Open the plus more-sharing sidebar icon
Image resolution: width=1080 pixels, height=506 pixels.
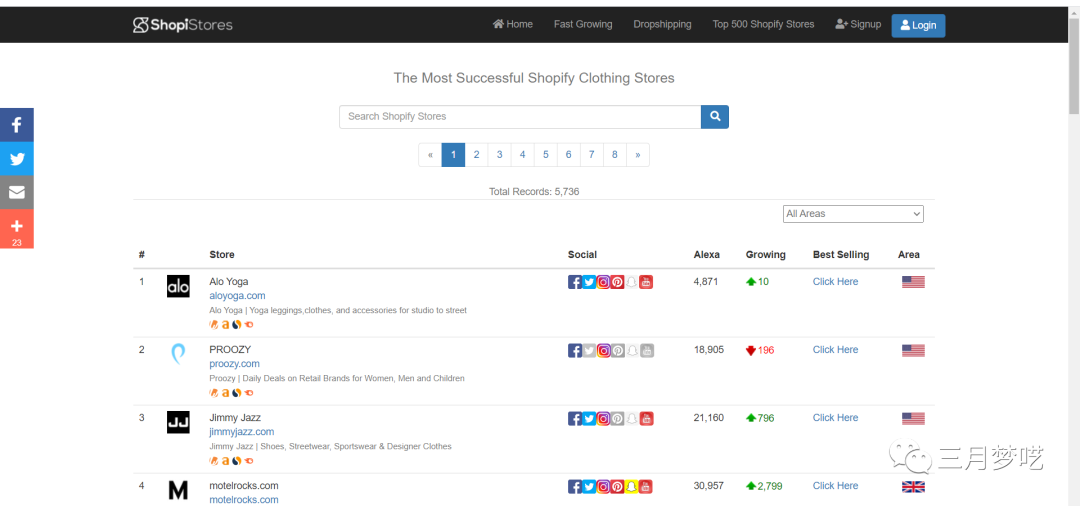pyautogui.click(x=17, y=229)
